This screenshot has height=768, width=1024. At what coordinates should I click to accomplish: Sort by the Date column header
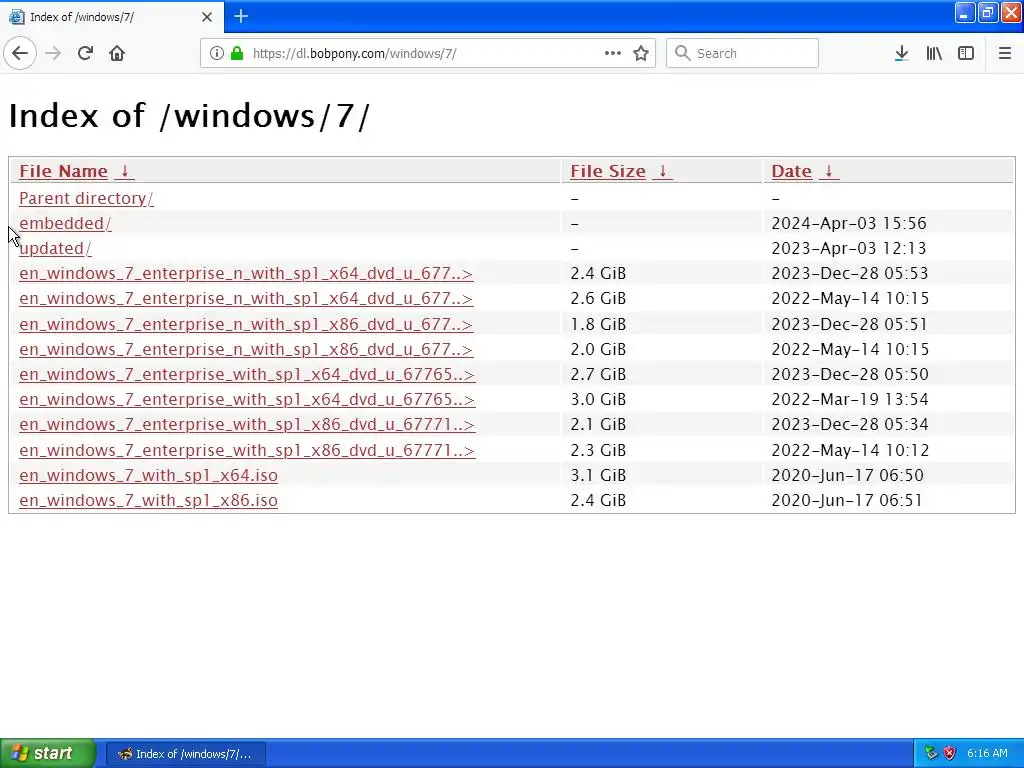[x=791, y=171]
